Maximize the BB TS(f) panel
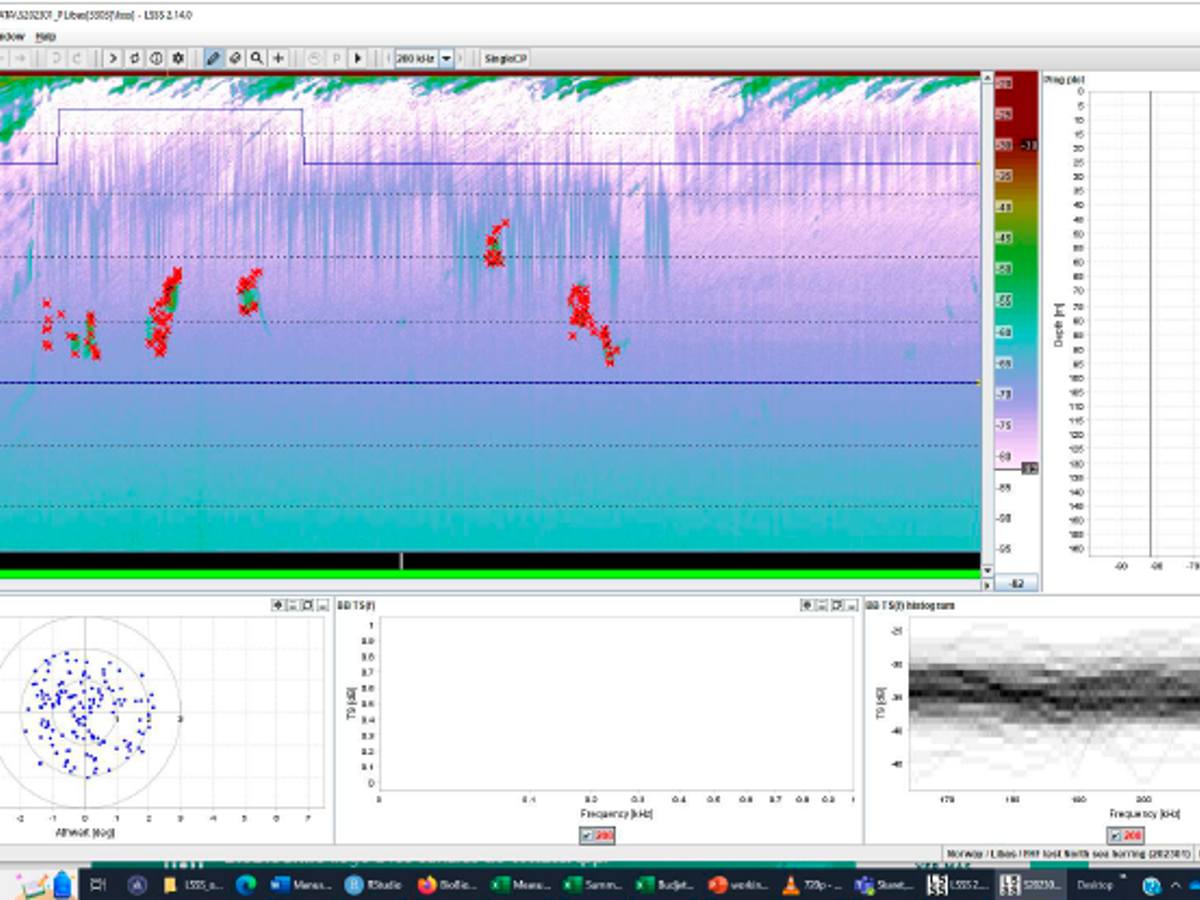The width and height of the screenshot is (1200, 900). 837,605
